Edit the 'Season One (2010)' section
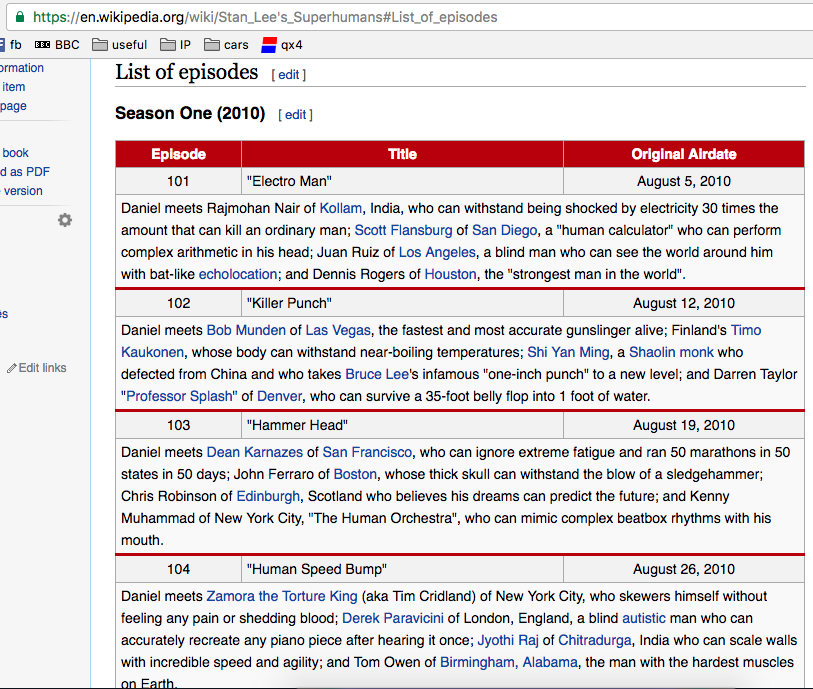 (x=295, y=115)
